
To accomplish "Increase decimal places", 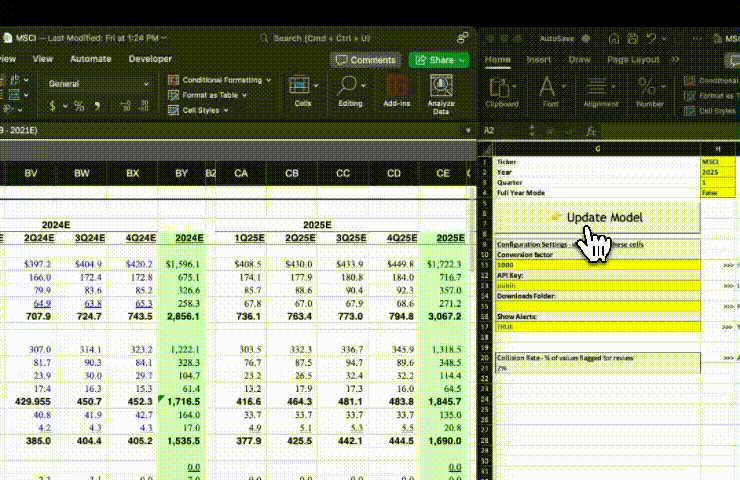I will pos(126,106).
